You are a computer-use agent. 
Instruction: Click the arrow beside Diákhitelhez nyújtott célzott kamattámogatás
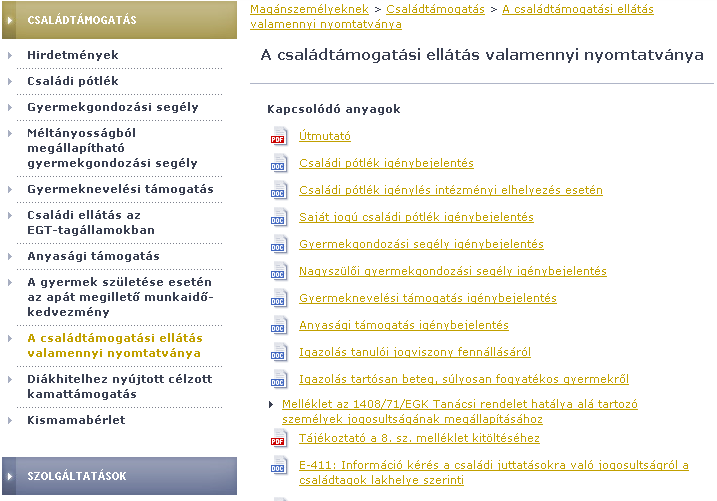click(10, 379)
